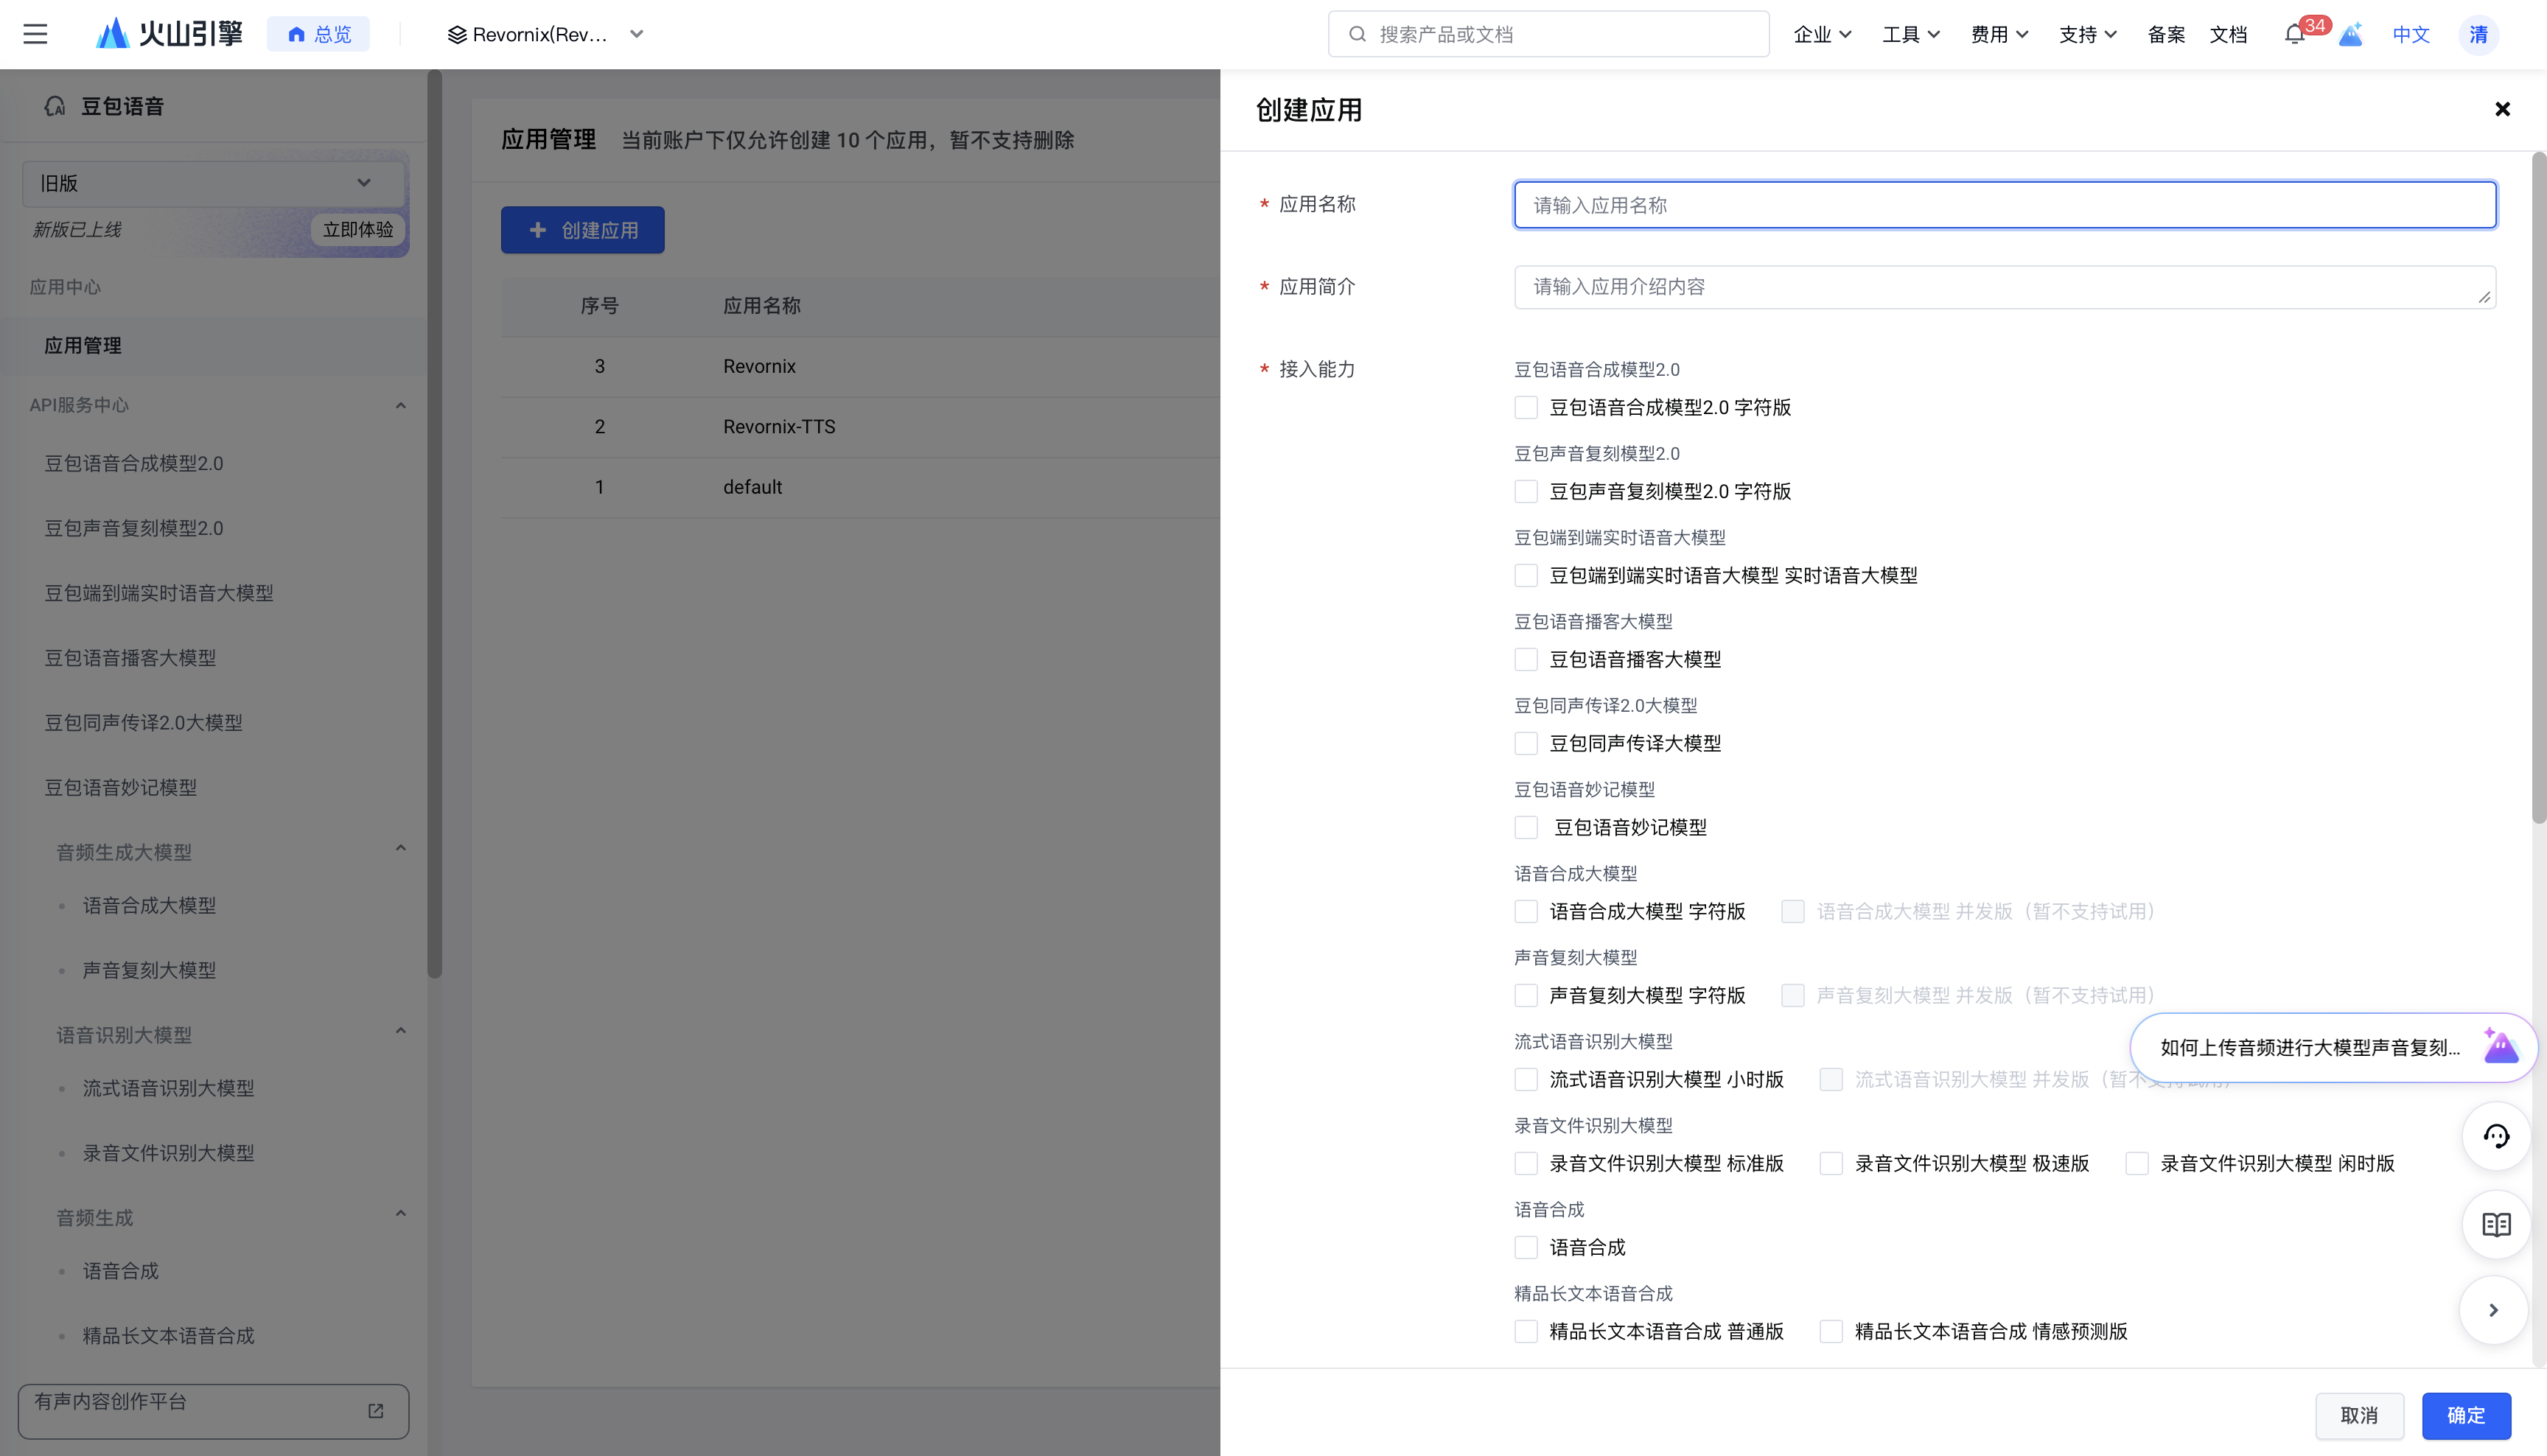This screenshot has width=2547, height=1456.
Task: Open the hamburger navigation menu
Action: click(x=35, y=34)
